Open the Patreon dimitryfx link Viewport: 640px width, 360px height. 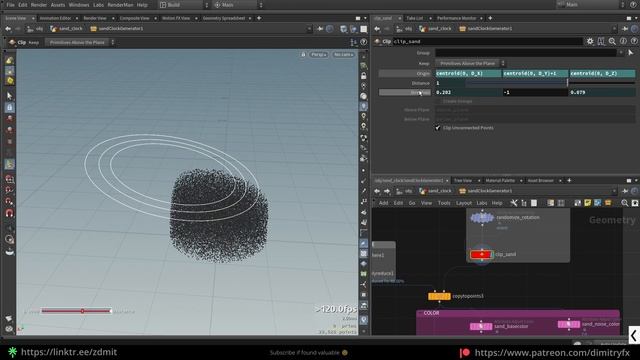click(552, 353)
